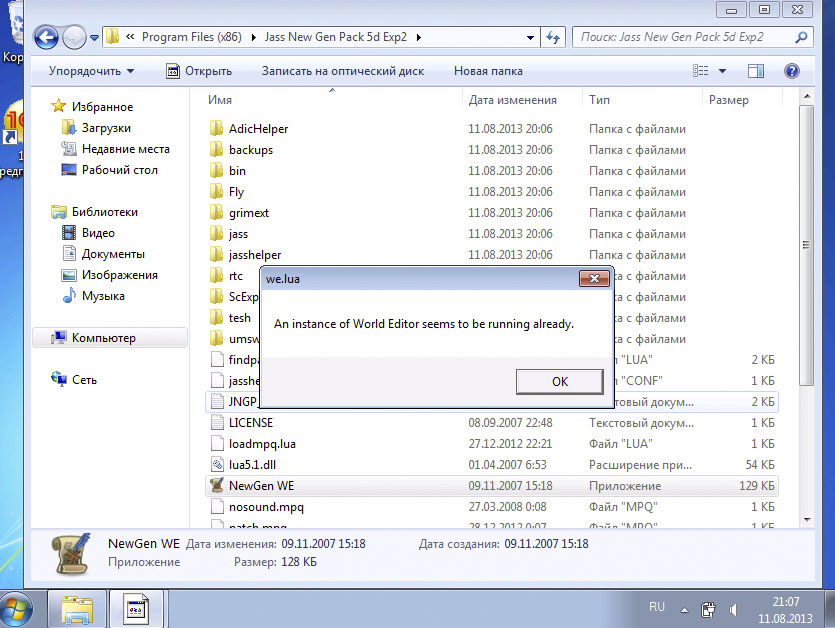The image size is (835, 628).
Task: Toggle the preview pane
Action: click(756, 71)
